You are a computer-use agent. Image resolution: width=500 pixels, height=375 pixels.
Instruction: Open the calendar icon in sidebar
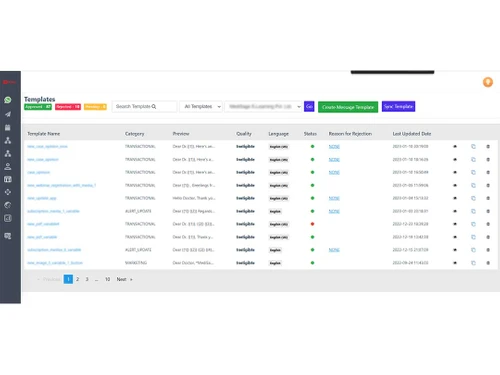(x=8, y=127)
